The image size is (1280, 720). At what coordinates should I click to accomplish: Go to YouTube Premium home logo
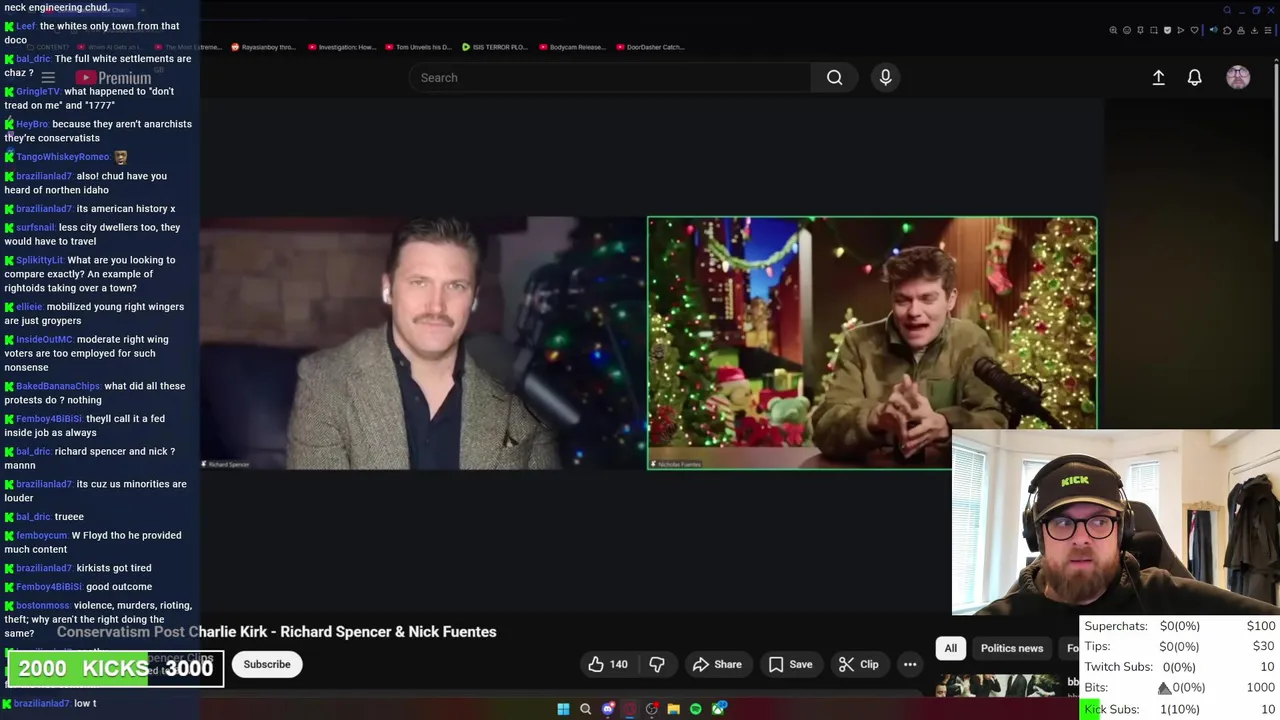click(x=113, y=77)
